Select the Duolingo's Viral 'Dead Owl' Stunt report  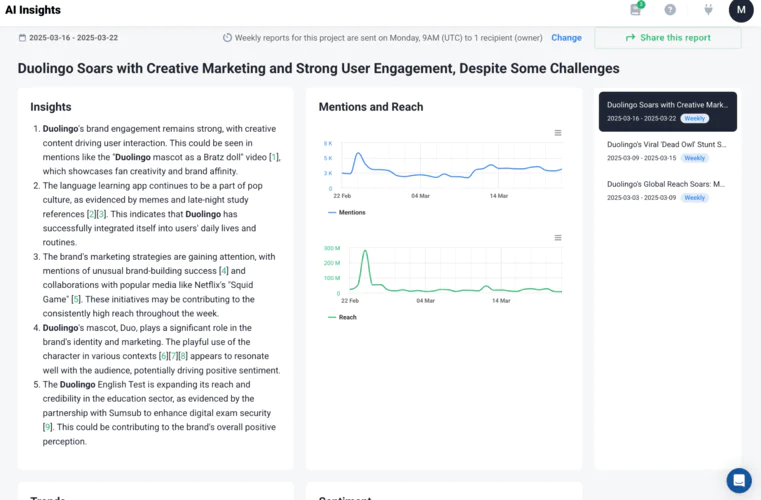point(668,151)
